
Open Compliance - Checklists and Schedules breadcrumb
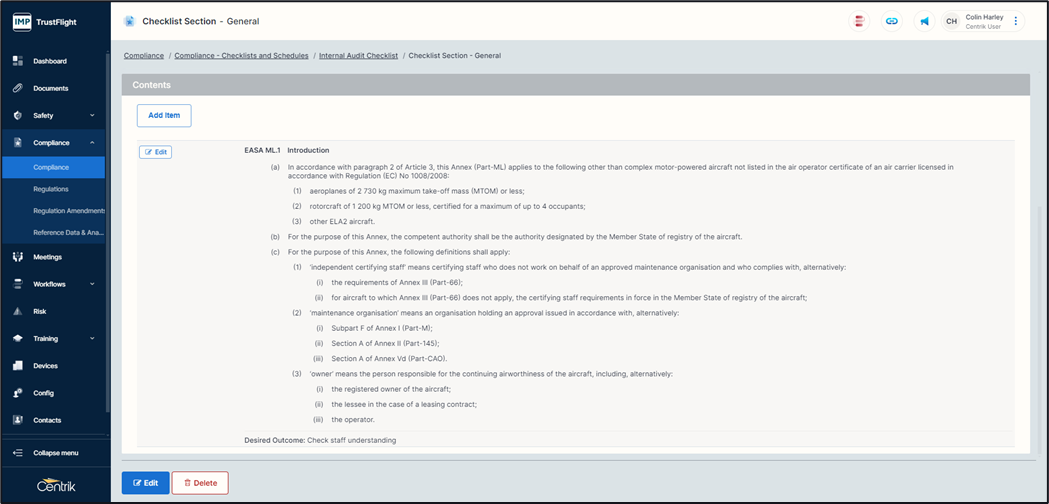242,56
